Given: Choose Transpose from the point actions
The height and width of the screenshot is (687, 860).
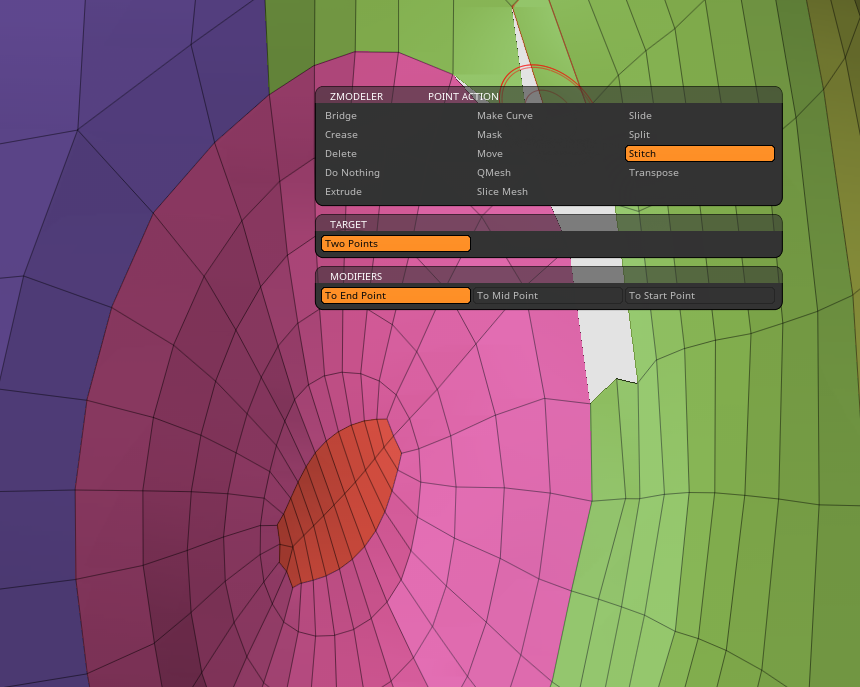Looking at the screenshot, I should pos(653,173).
